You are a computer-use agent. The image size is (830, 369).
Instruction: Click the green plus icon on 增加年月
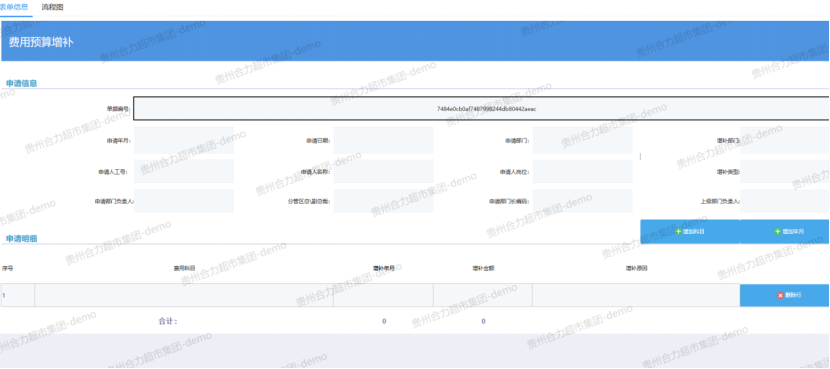[x=778, y=231]
